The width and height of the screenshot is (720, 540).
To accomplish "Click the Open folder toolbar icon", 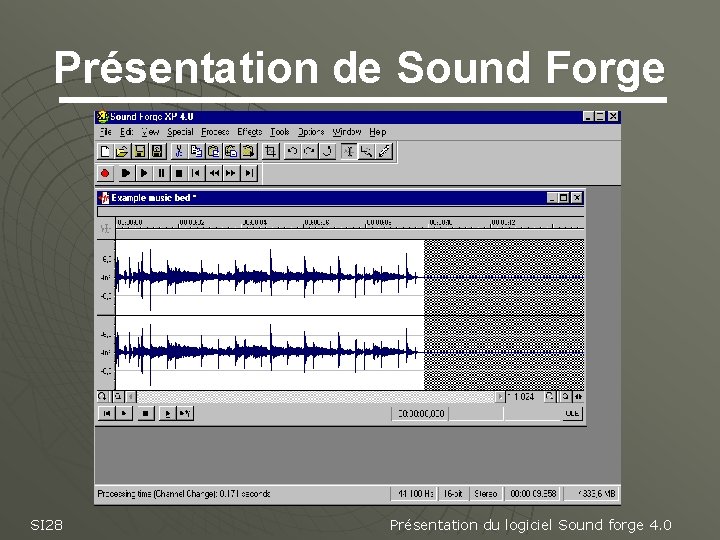I will (x=122, y=151).
